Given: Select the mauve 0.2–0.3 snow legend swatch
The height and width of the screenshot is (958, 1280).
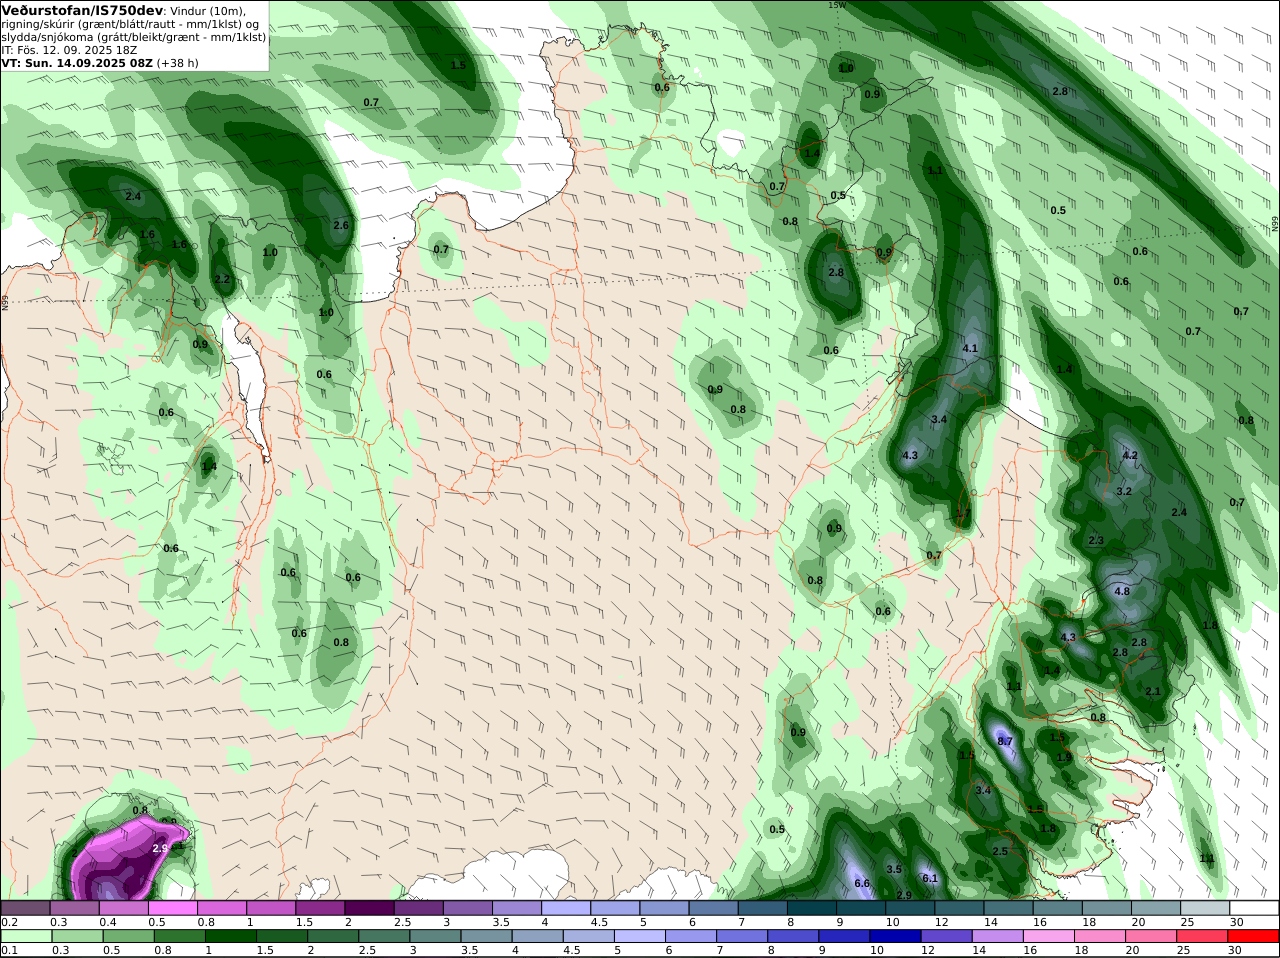Looking at the screenshot, I should (x=27, y=908).
